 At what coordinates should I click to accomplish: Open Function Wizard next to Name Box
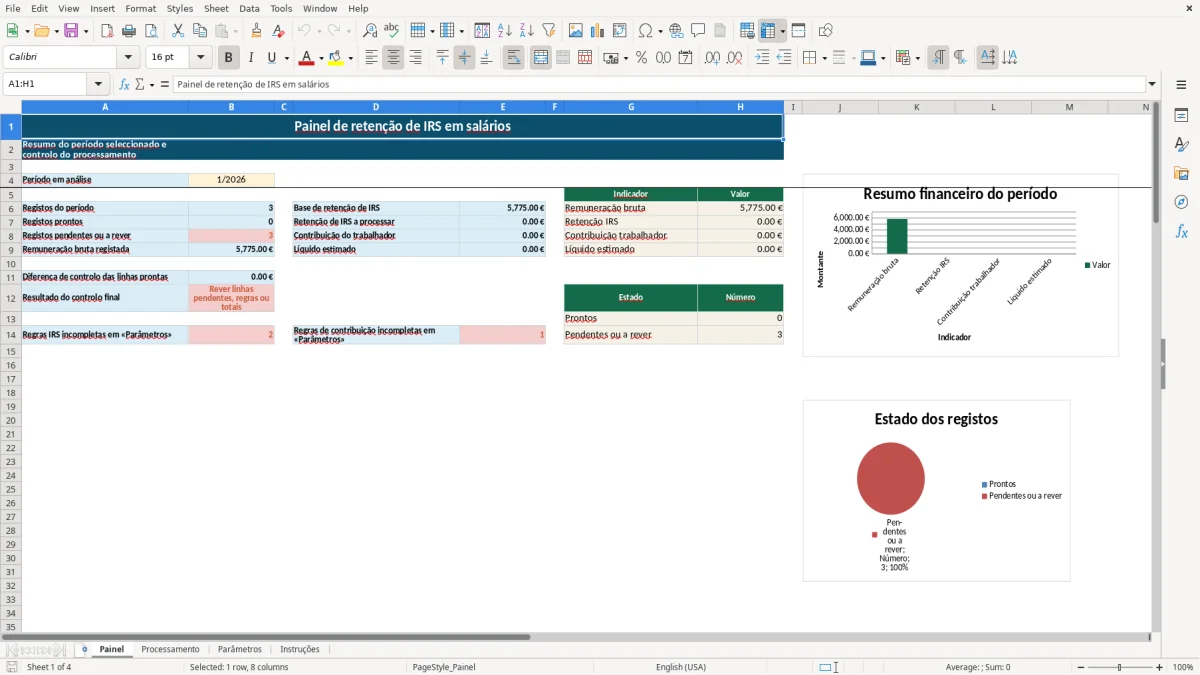124,85
